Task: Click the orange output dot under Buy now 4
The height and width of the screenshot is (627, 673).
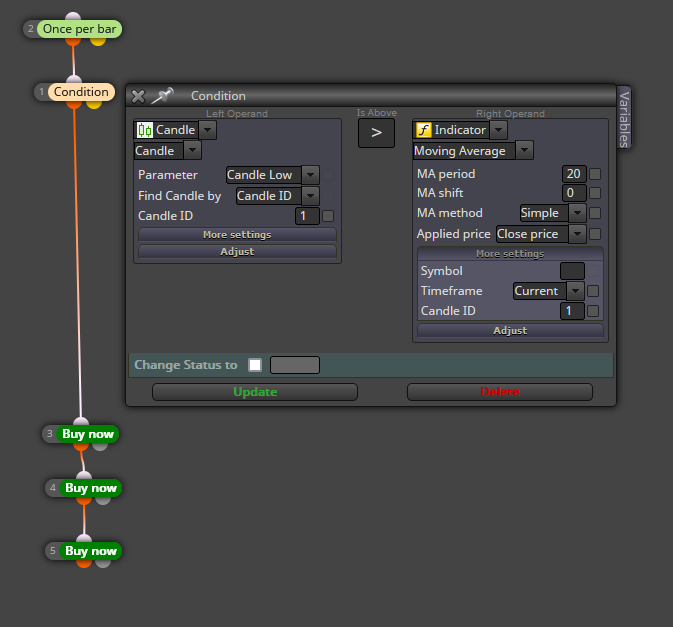Action: (84, 501)
